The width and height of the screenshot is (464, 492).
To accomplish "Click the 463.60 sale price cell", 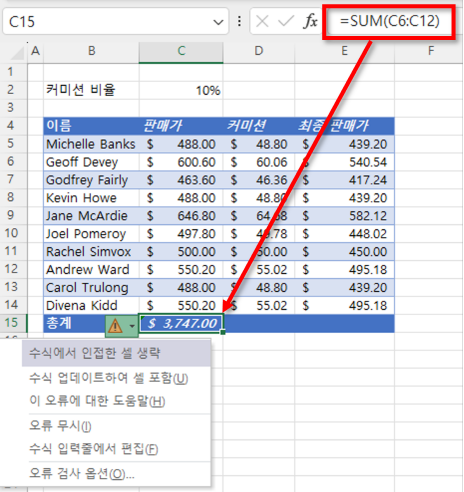I will click(x=181, y=180).
